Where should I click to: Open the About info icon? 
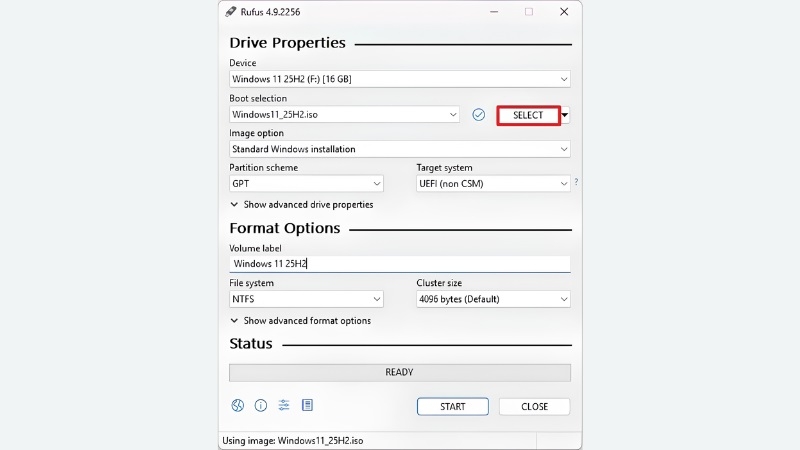(x=261, y=406)
